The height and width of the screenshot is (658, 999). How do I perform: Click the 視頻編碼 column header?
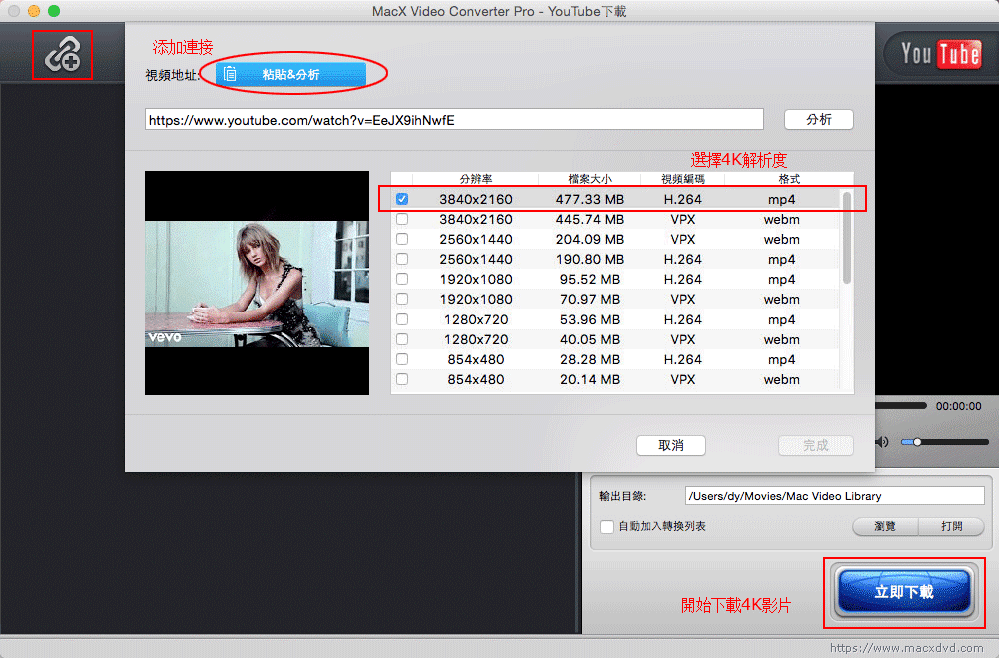tap(682, 179)
